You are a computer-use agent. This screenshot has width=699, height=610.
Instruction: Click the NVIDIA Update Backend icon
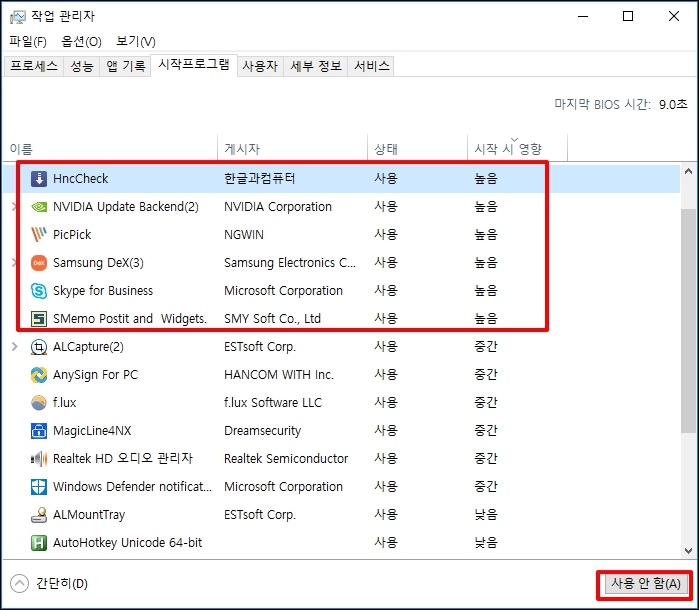coord(39,207)
